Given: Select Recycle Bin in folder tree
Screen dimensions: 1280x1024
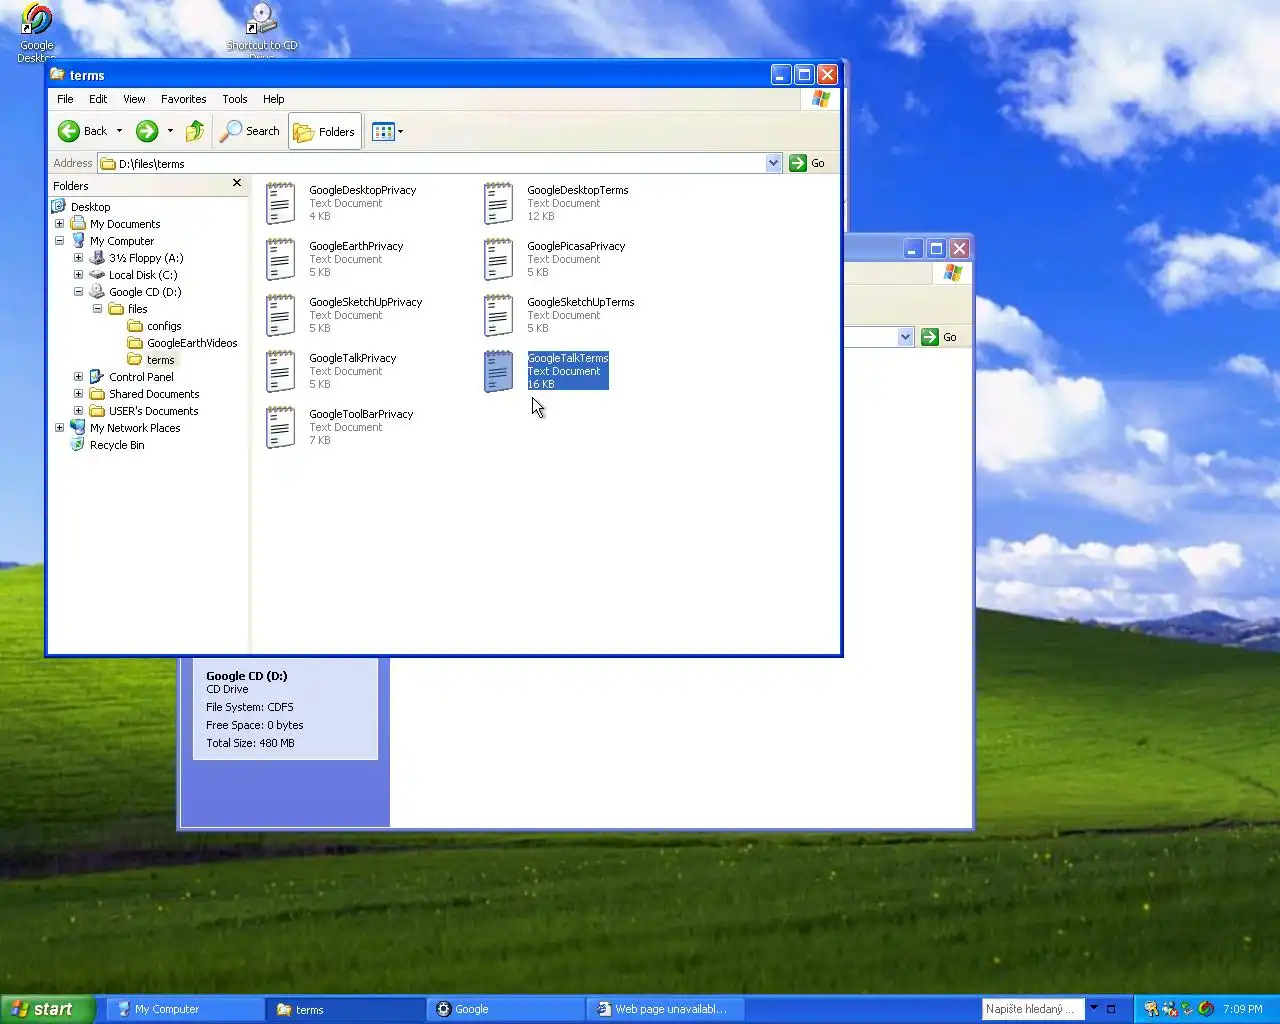Looking at the screenshot, I should [117, 445].
